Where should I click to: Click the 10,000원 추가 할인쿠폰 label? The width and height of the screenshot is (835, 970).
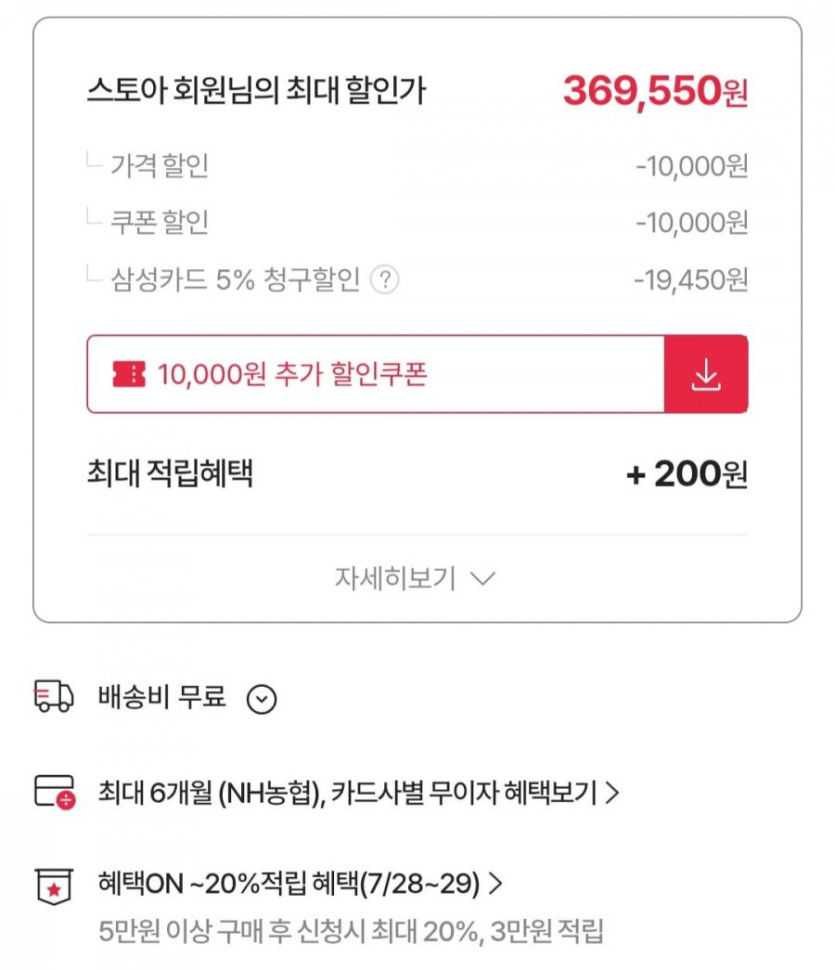tap(292, 375)
